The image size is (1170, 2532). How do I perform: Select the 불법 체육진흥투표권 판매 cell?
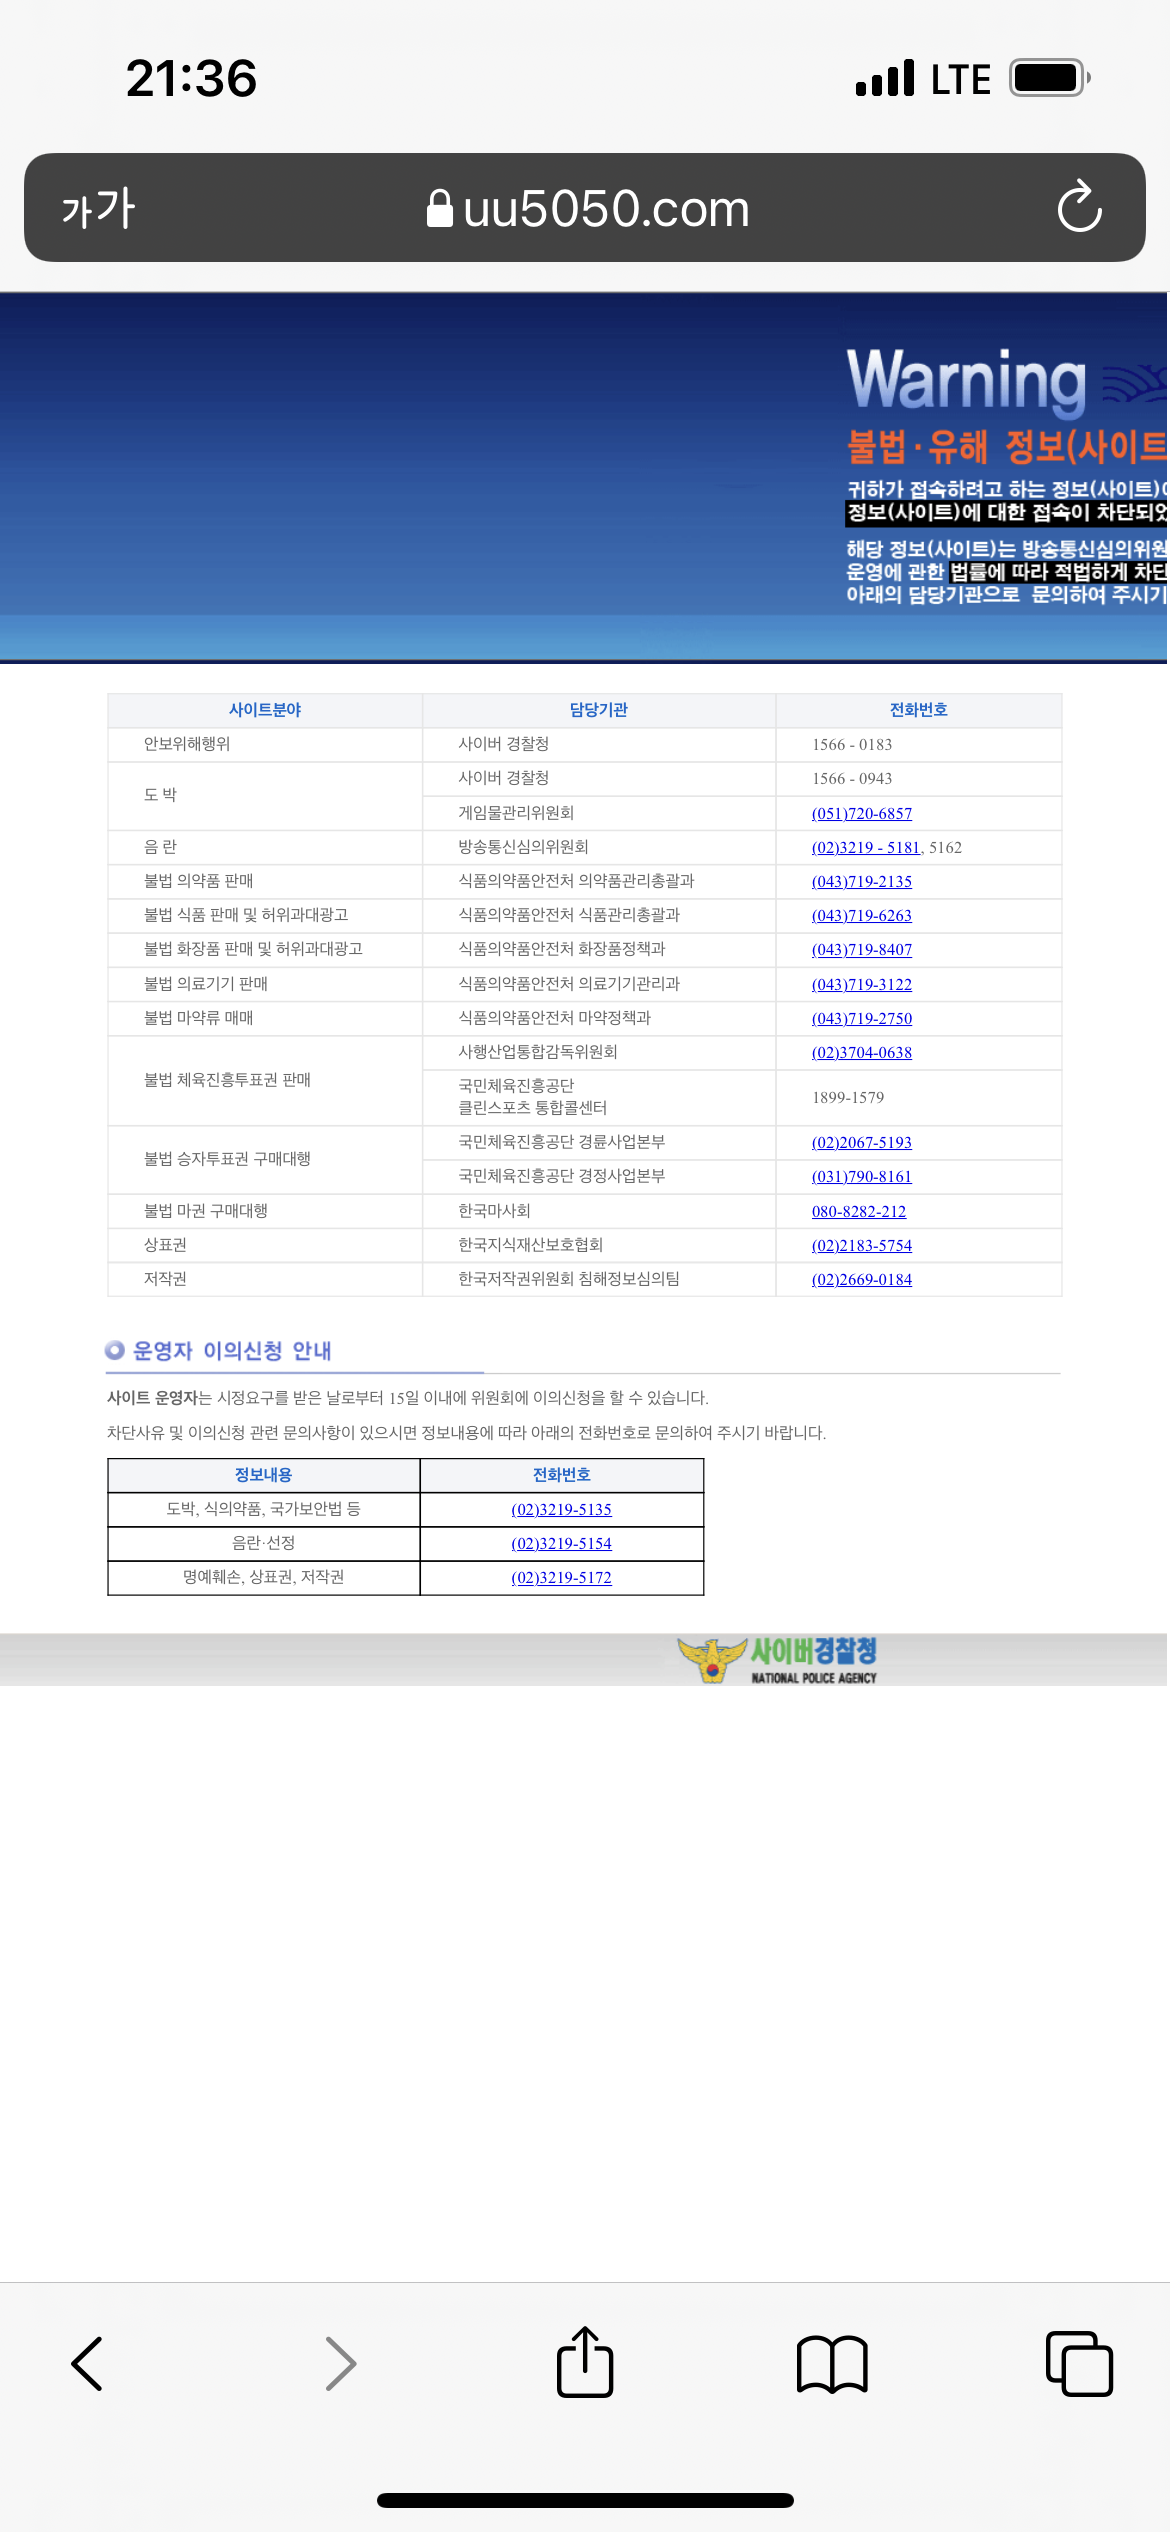tap(265, 1080)
